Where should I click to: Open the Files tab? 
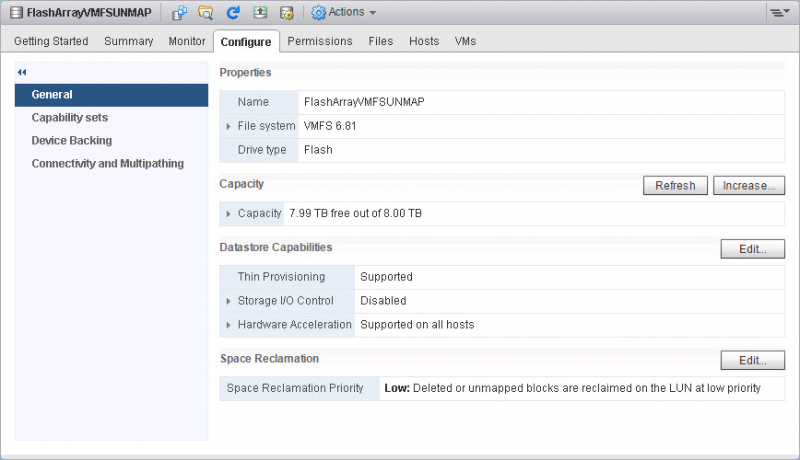[381, 41]
